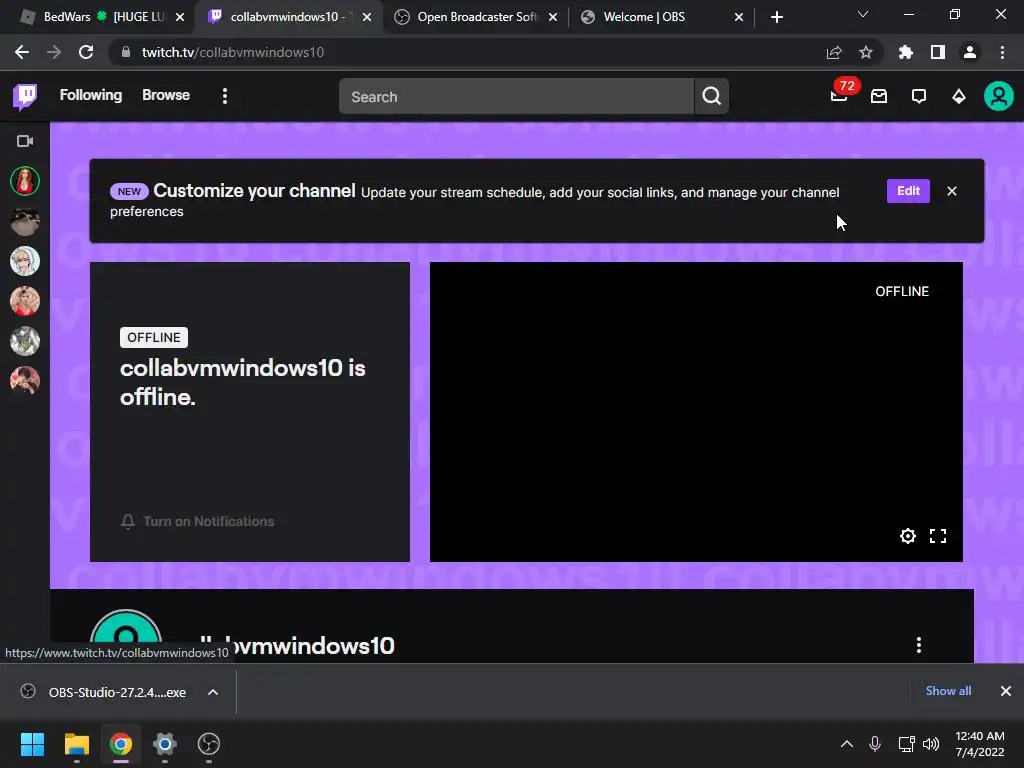
Task: Go to the Following page
Action: [91, 95]
